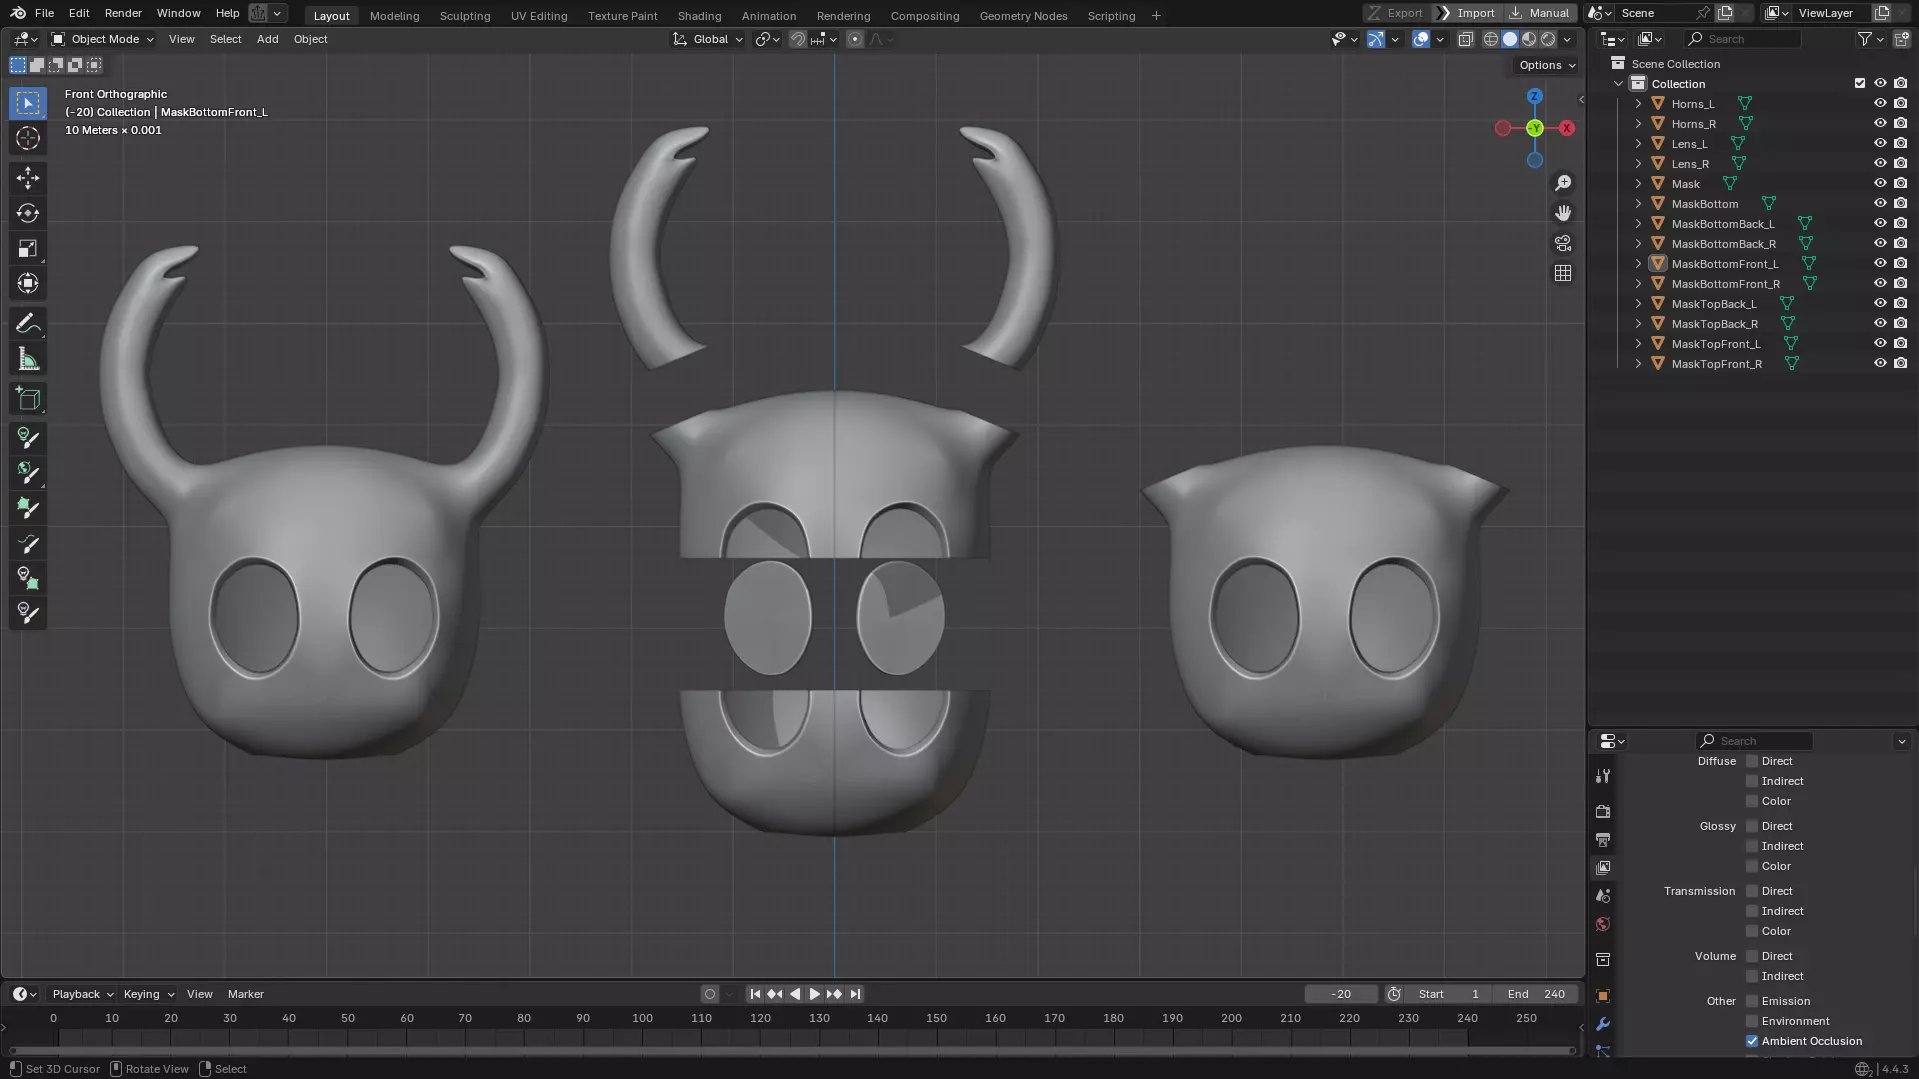Open the Object Mode dropdown
The height and width of the screenshot is (1079, 1919).
[x=102, y=39]
